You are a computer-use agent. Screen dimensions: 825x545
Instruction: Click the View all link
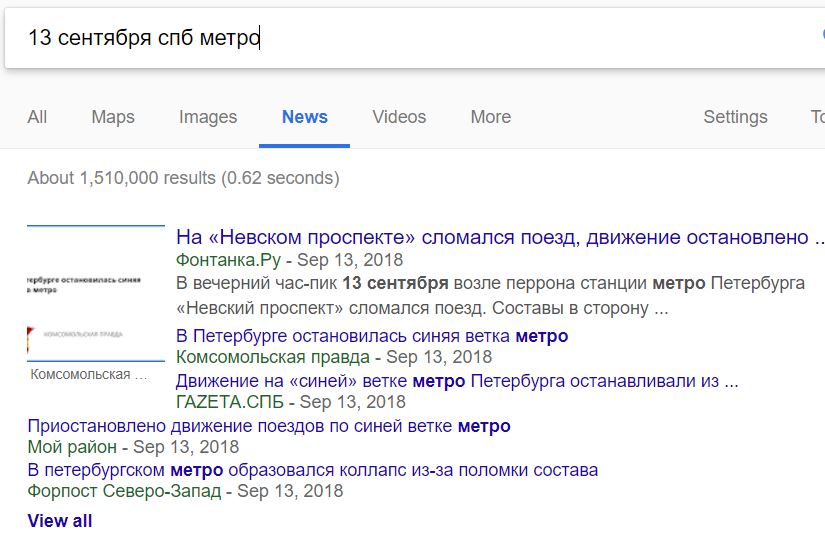point(60,521)
